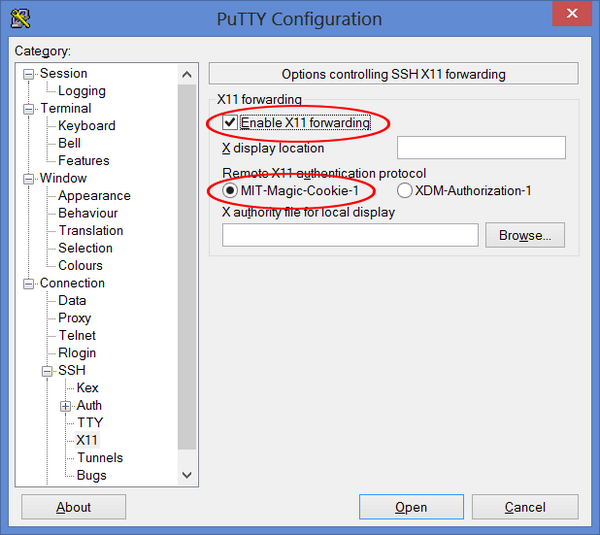Click the X display location field
The image size is (600, 535).
coord(481,148)
